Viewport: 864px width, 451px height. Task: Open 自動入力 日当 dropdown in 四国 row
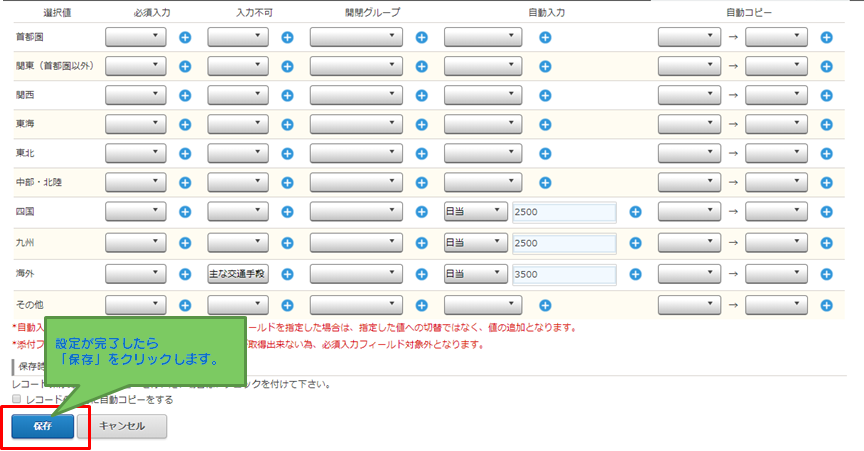coord(476,212)
